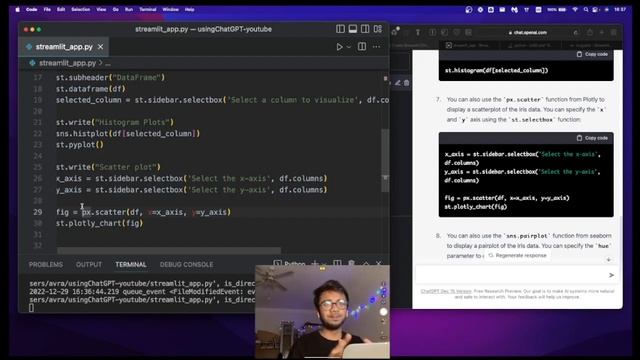This screenshot has width=640, height=360.
Task: Open the Help menu
Action: [x=189, y=9]
